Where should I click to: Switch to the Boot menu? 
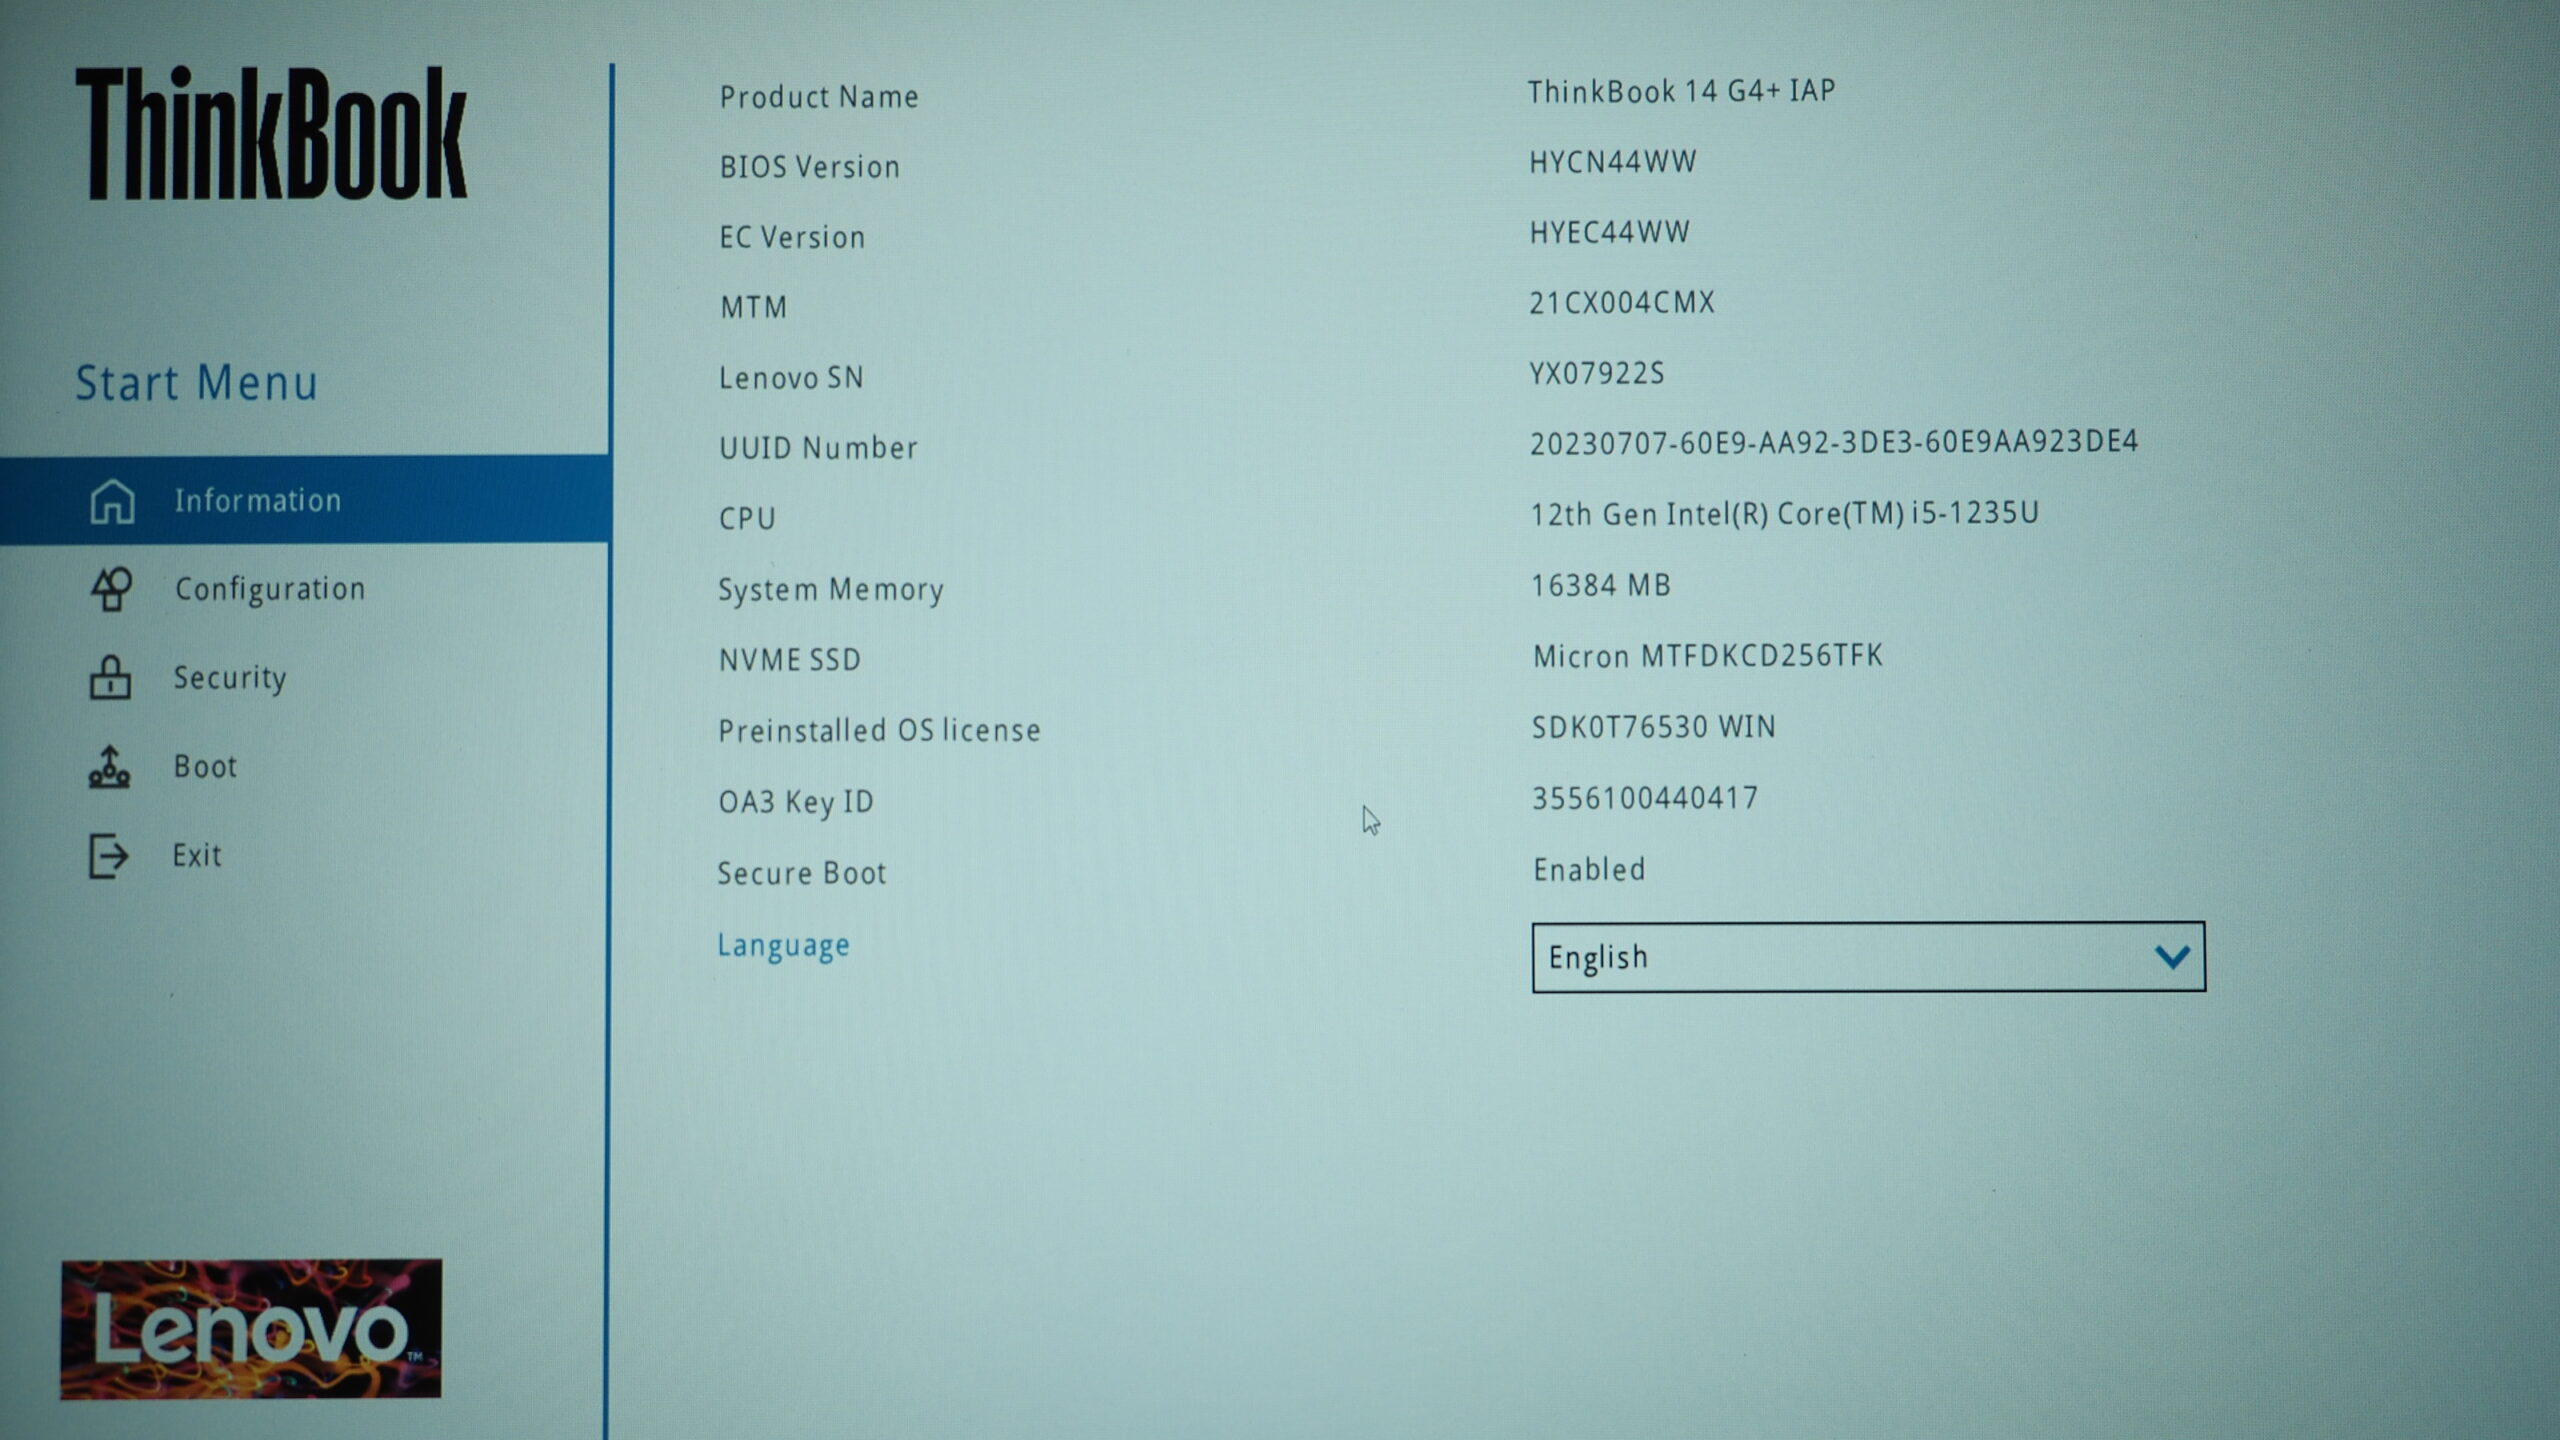(x=205, y=767)
